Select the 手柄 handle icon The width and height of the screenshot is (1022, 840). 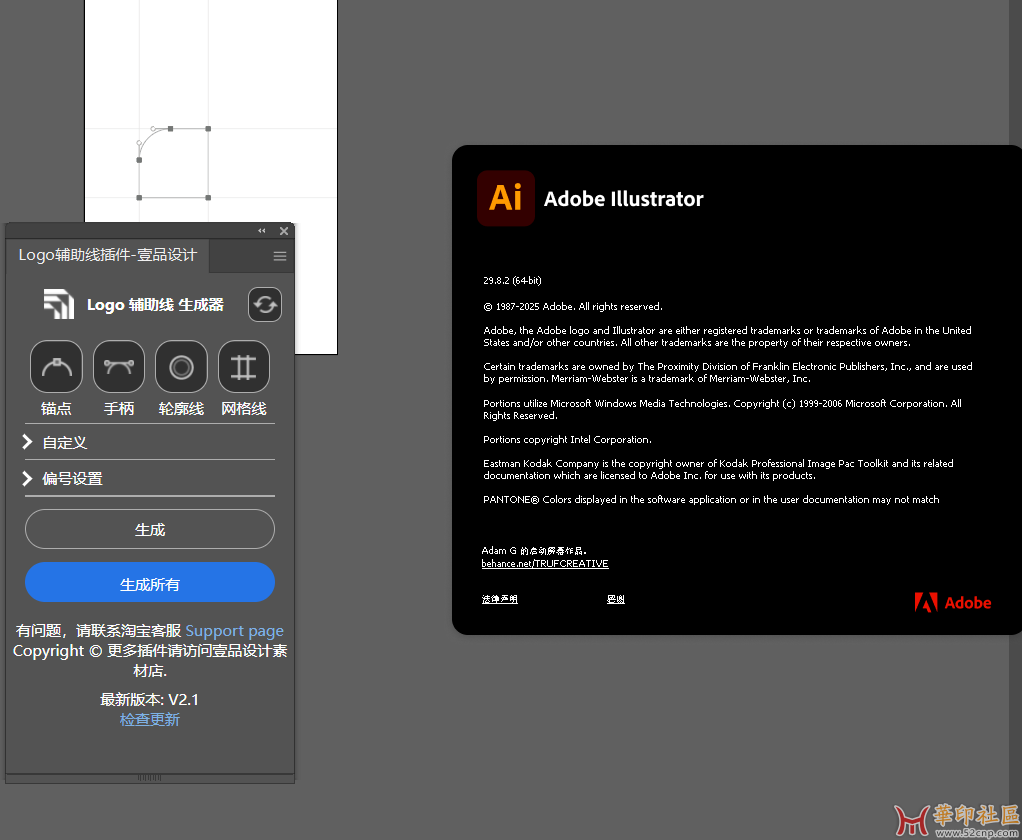coord(119,367)
